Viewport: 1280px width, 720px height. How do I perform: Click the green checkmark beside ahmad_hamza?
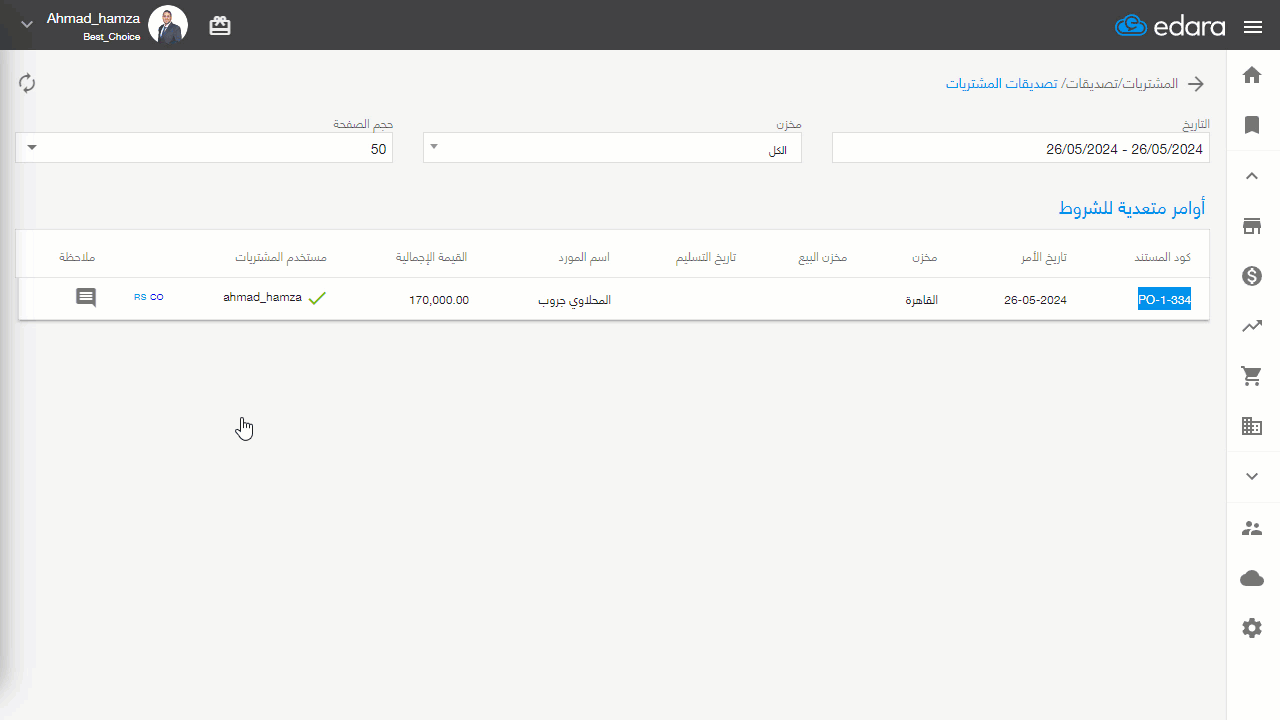click(317, 298)
